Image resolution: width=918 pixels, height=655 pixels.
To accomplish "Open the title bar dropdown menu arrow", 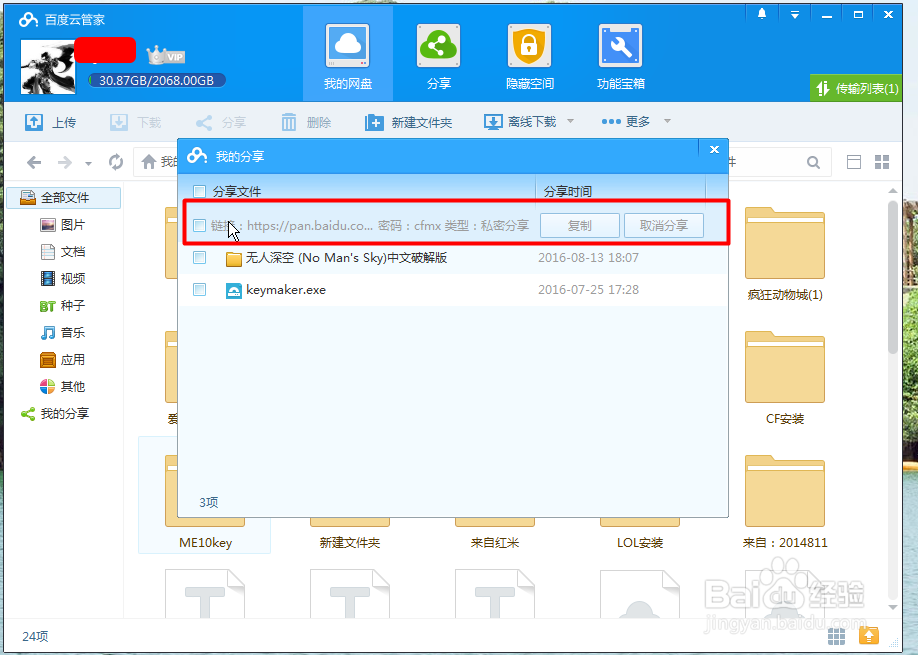I will [794, 15].
